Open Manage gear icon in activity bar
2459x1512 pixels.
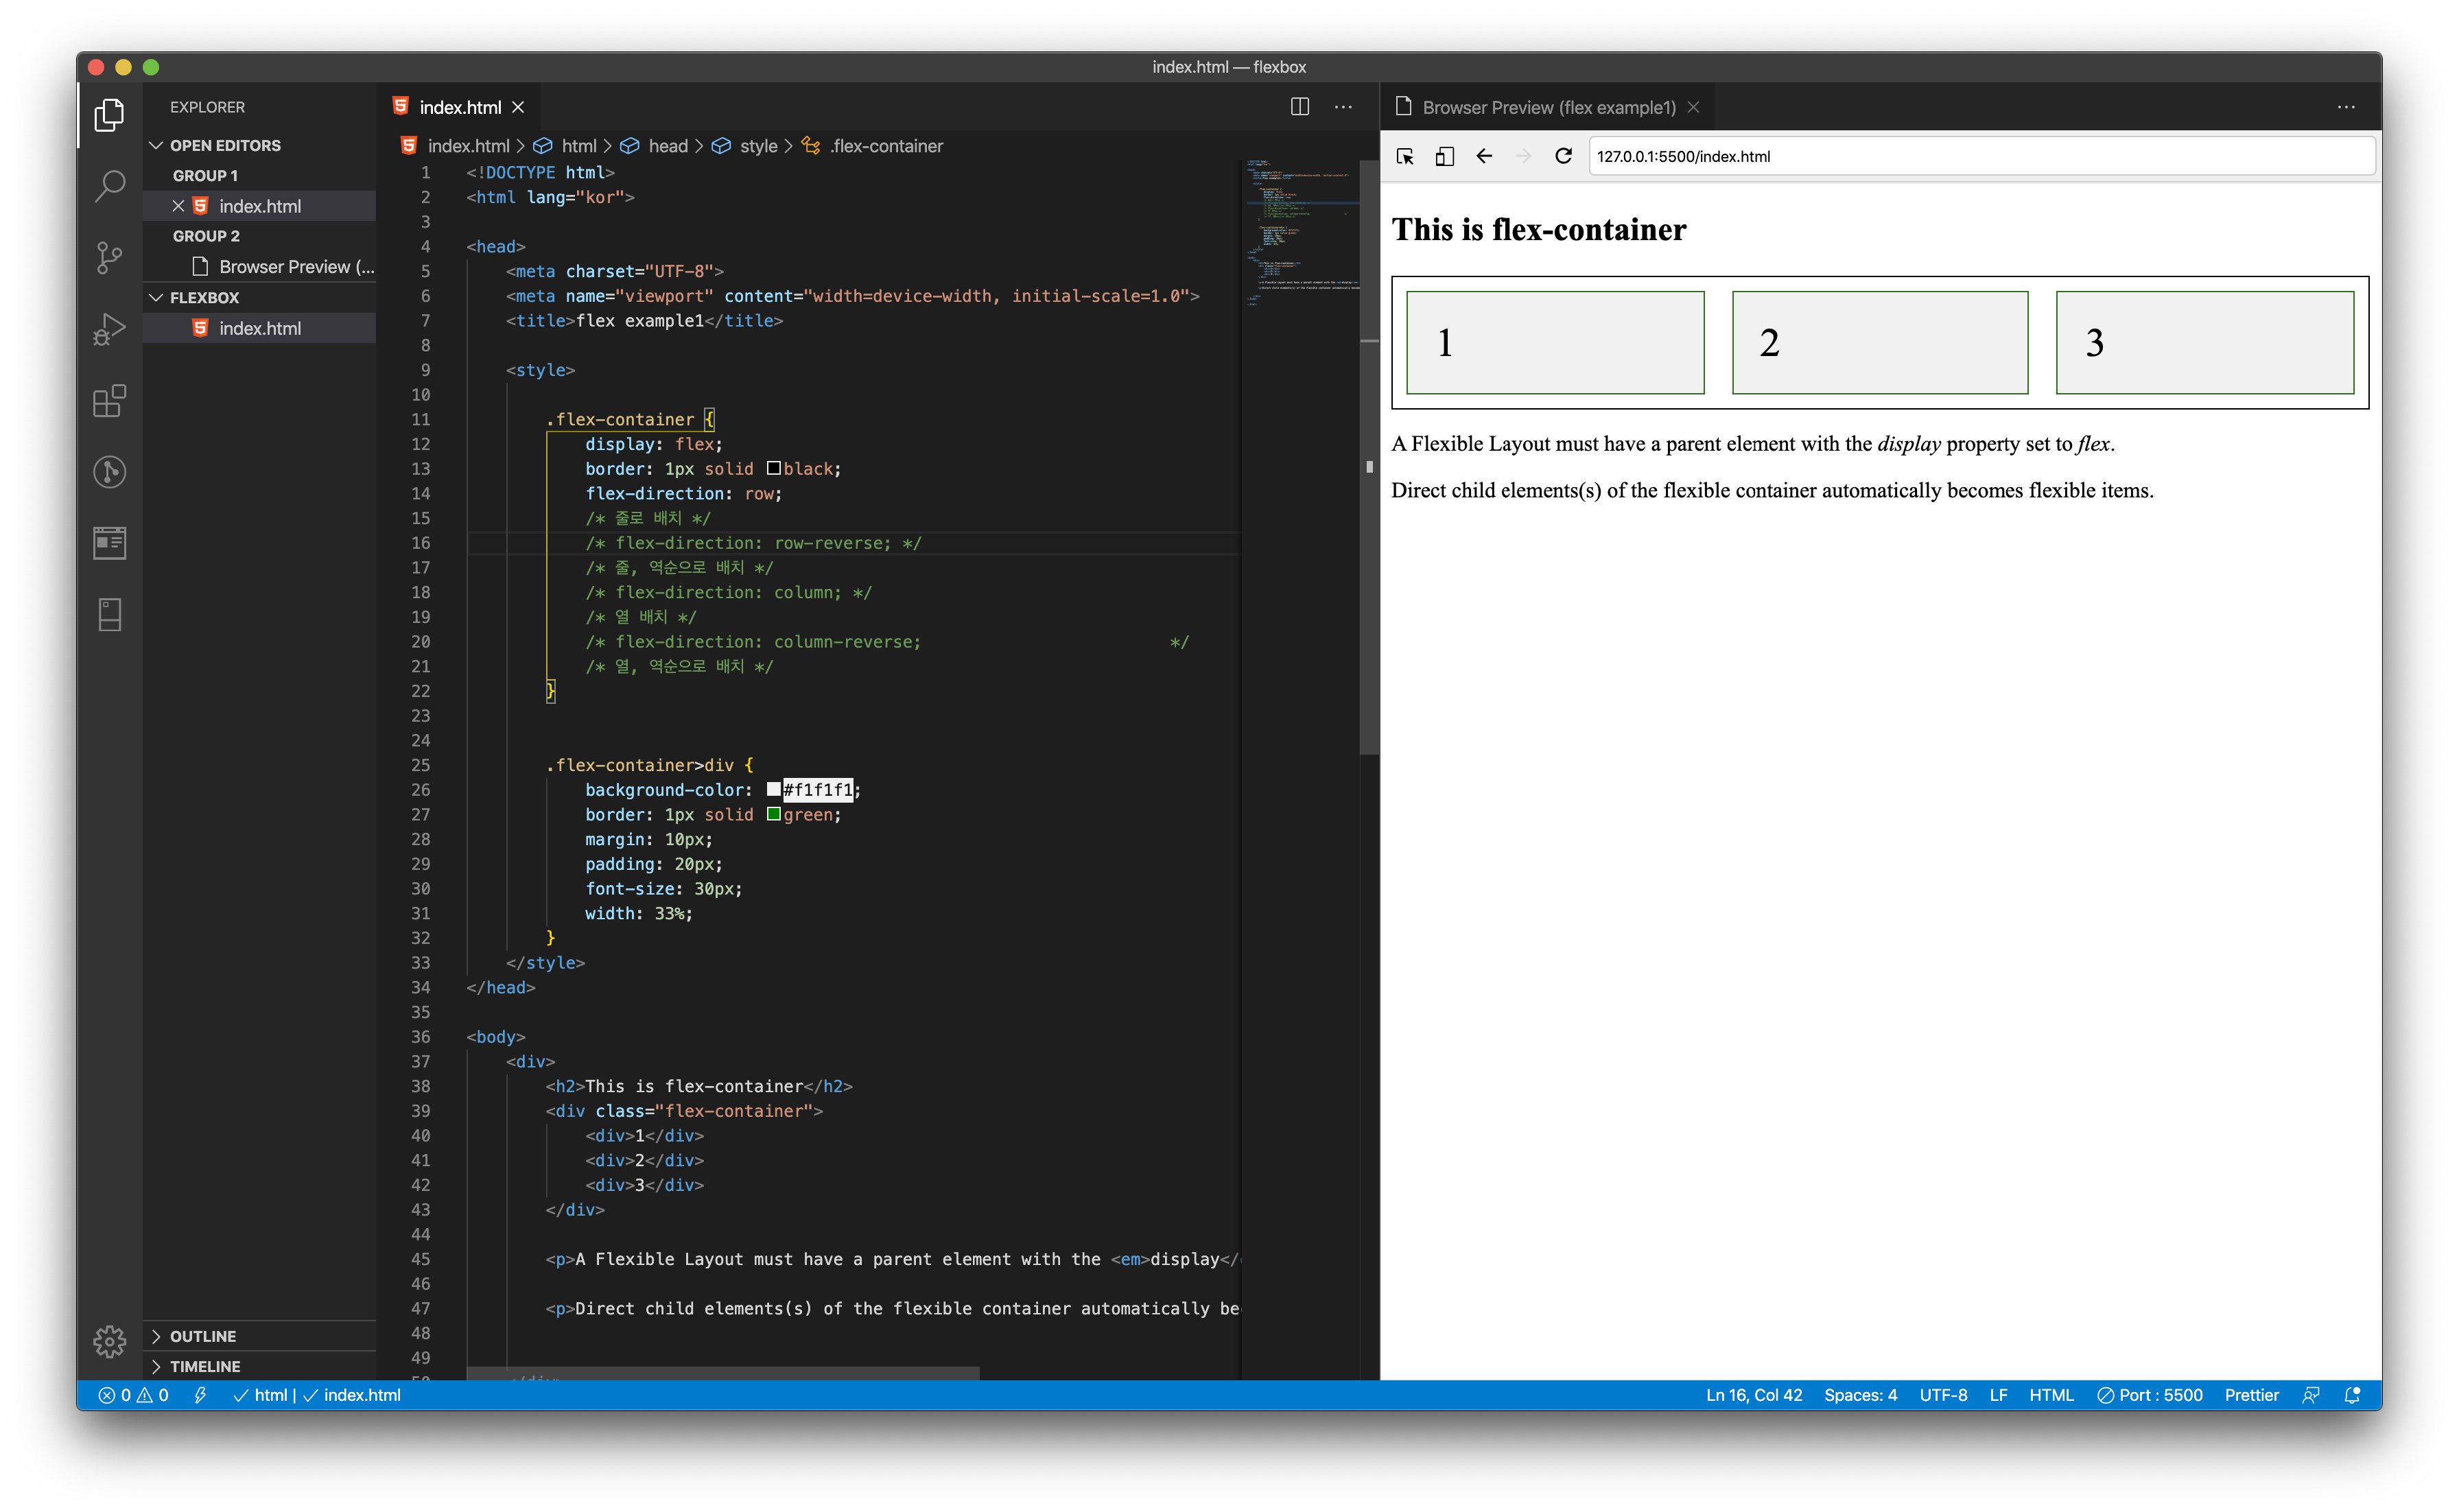[x=109, y=1341]
